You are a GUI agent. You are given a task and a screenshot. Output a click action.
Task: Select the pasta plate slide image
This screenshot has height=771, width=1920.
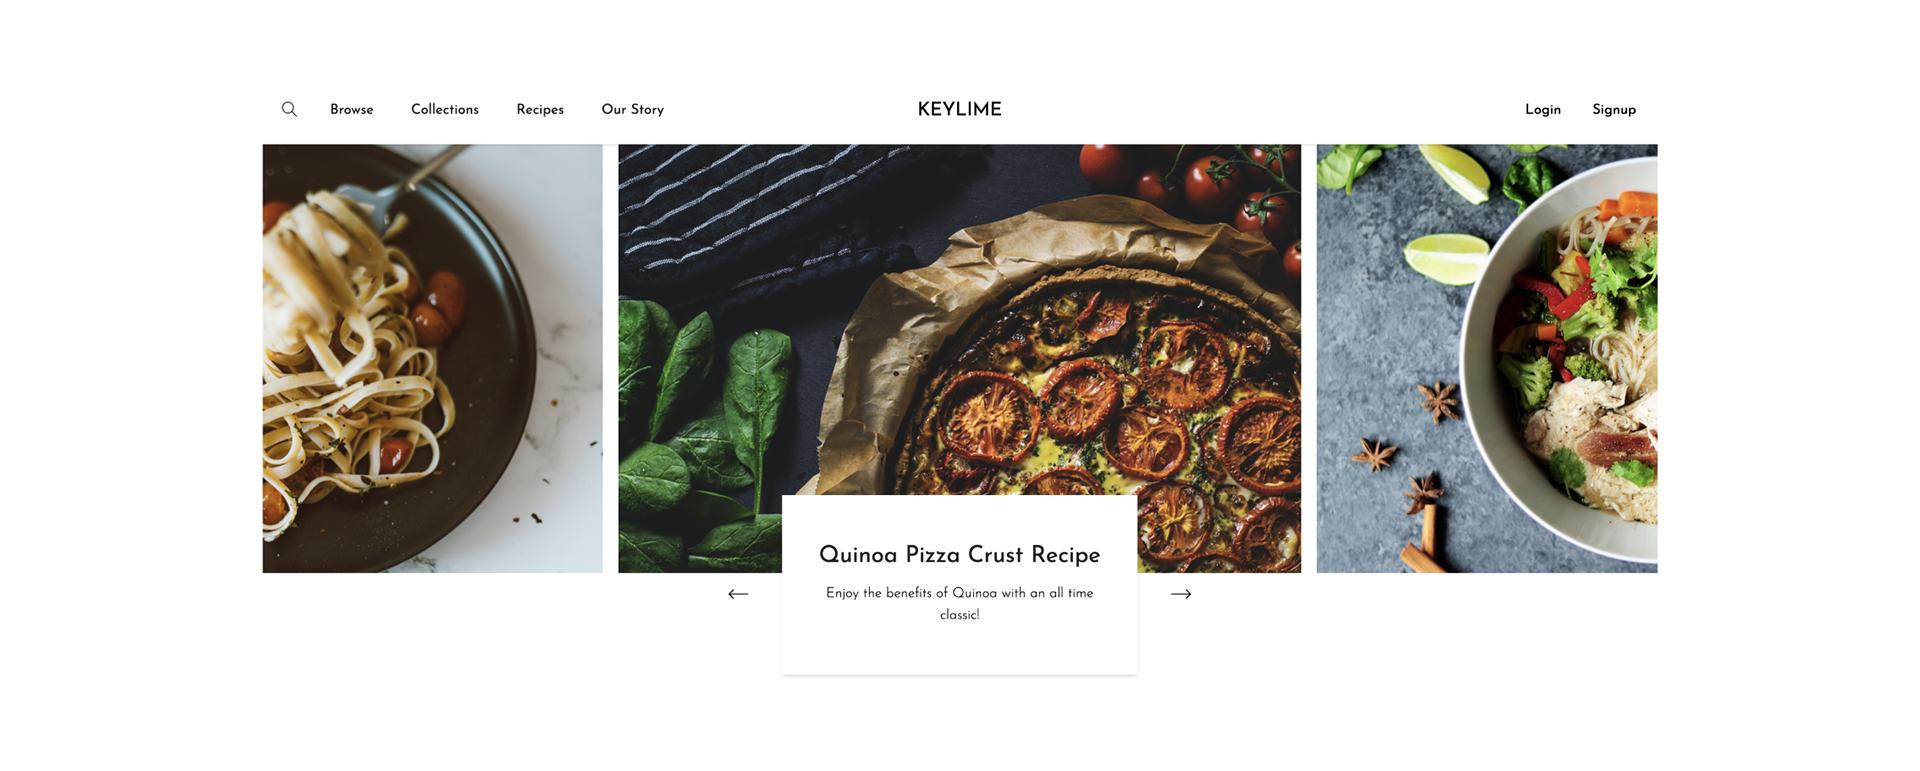click(x=433, y=358)
